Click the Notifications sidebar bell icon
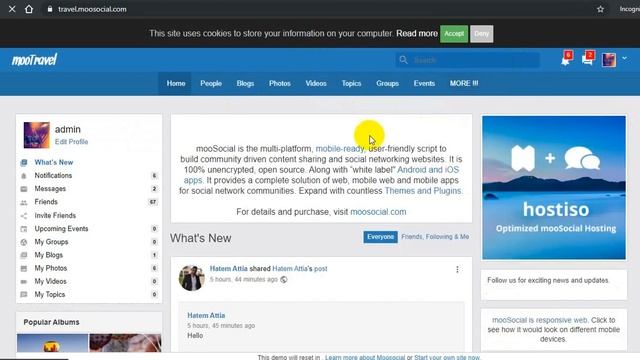Viewport: 640px width, 360px height. [24, 176]
